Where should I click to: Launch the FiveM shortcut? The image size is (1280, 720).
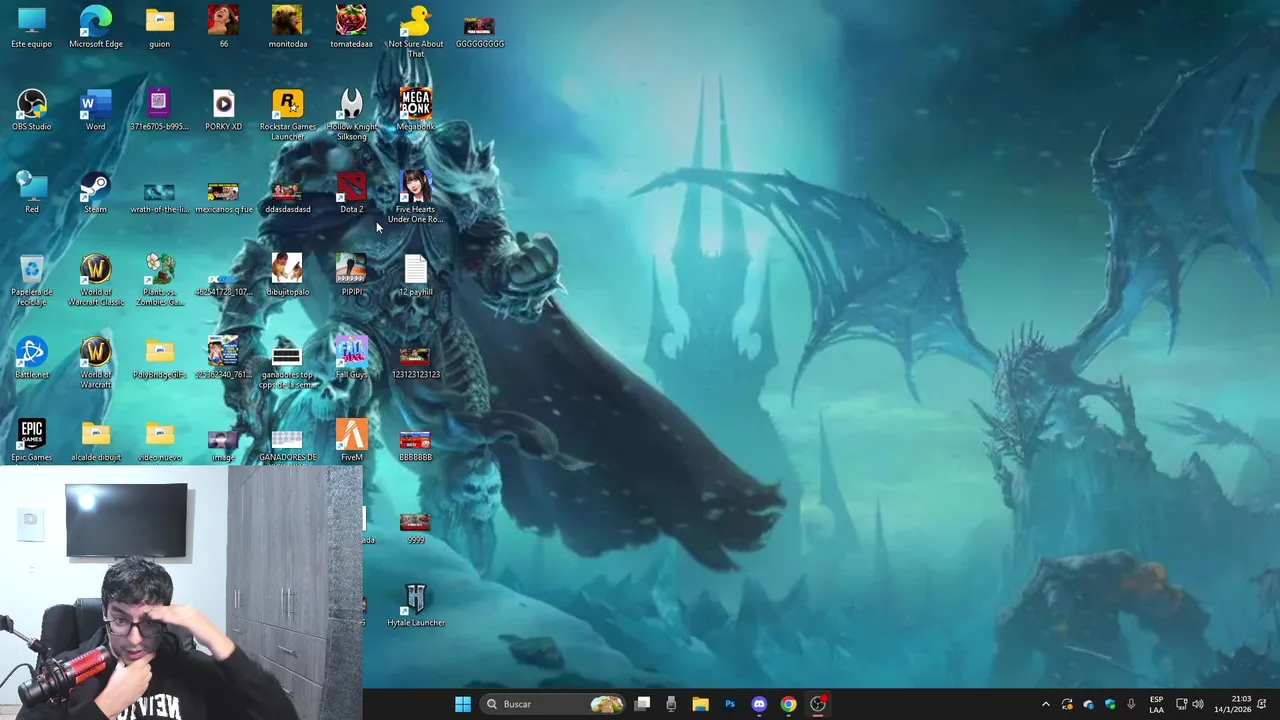351,441
